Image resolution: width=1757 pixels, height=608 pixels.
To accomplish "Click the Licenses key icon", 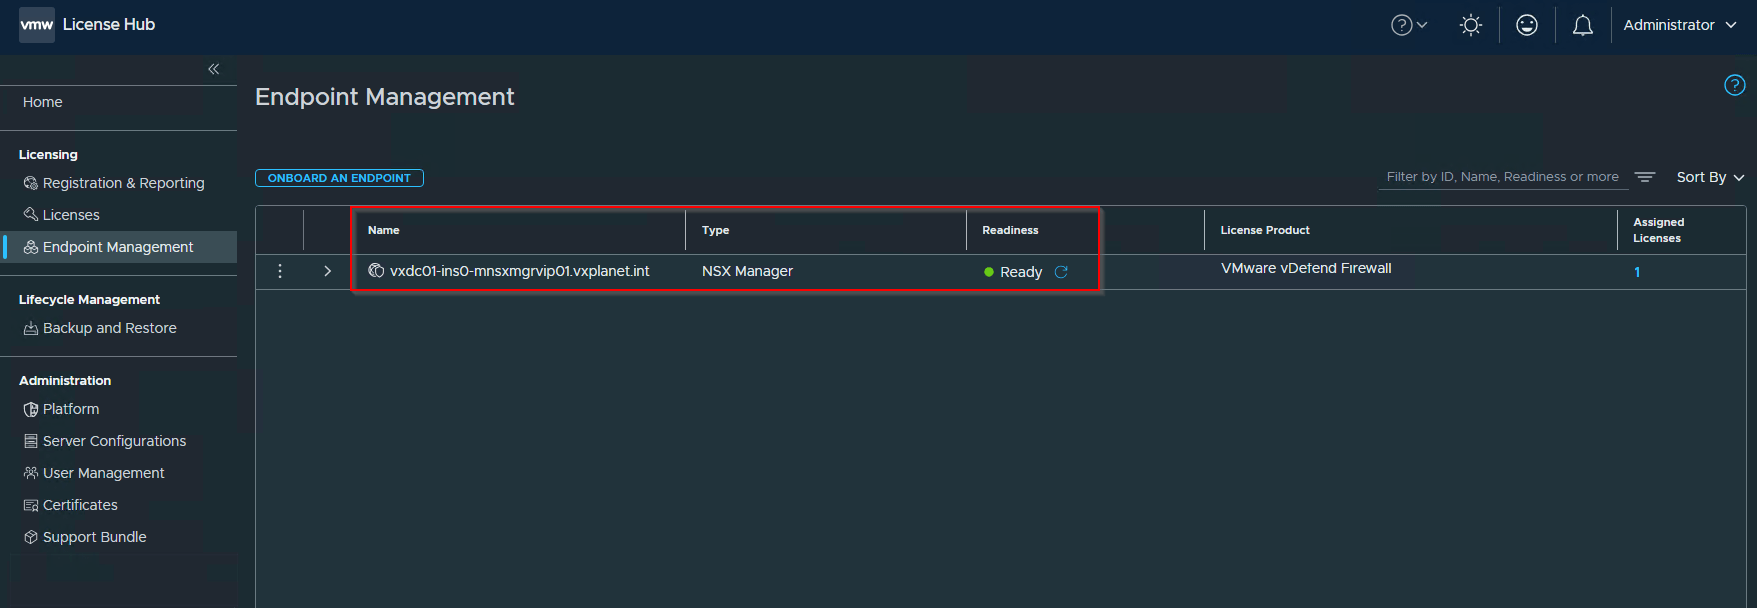I will coord(31,215).
